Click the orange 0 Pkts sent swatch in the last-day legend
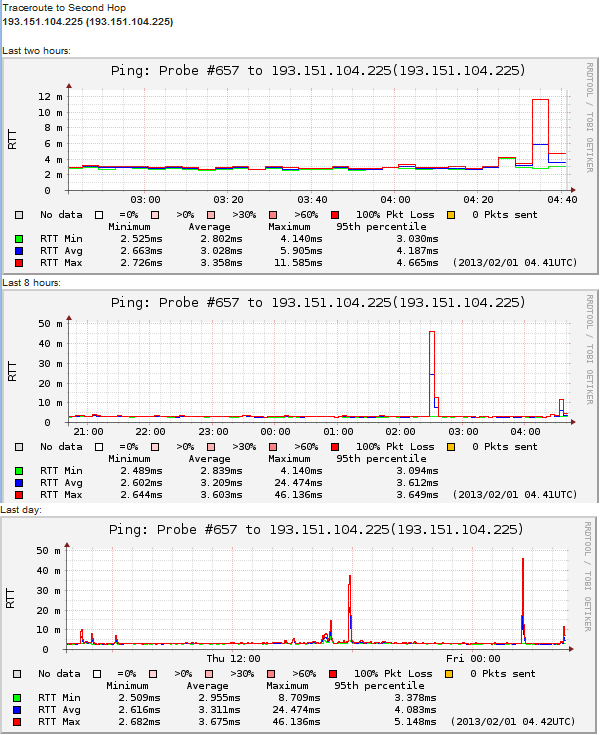Viewport: 605px width, 735px height. (451, 674)
